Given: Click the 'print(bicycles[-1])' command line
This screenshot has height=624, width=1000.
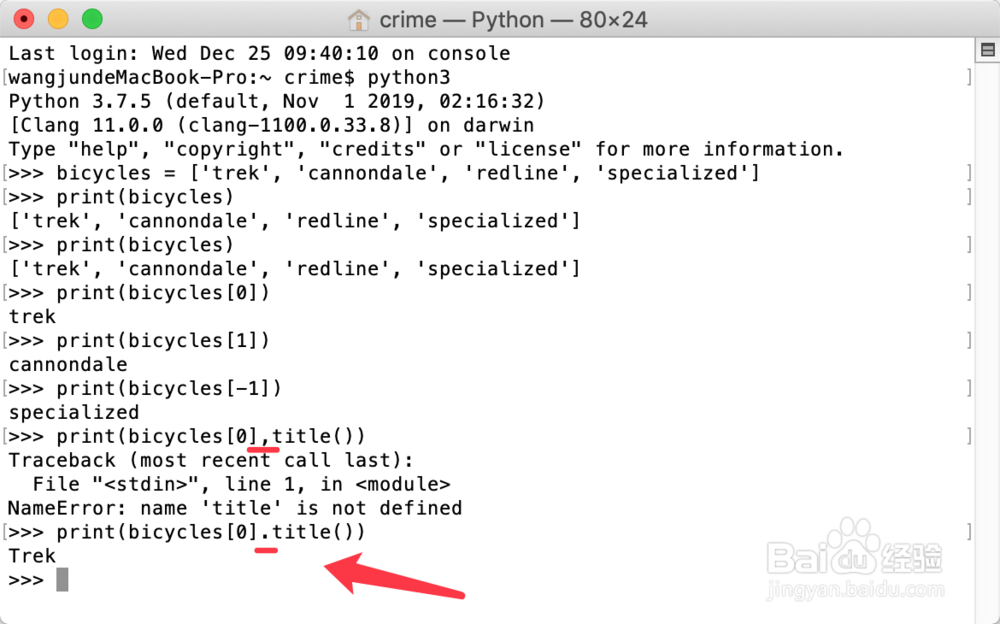Looking at the screenshot, I should [145, 389].
